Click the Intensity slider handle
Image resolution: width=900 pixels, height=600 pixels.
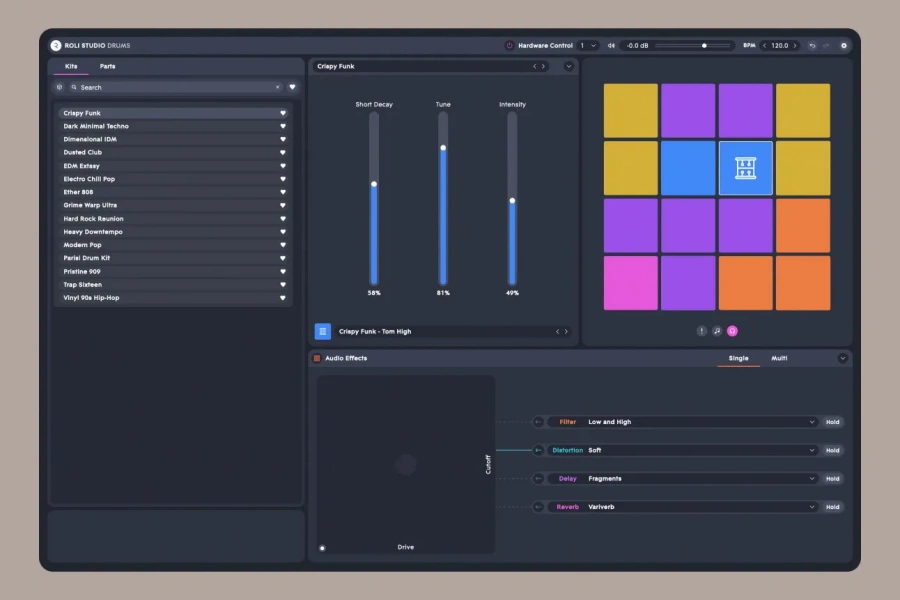[x=512, y=201]
